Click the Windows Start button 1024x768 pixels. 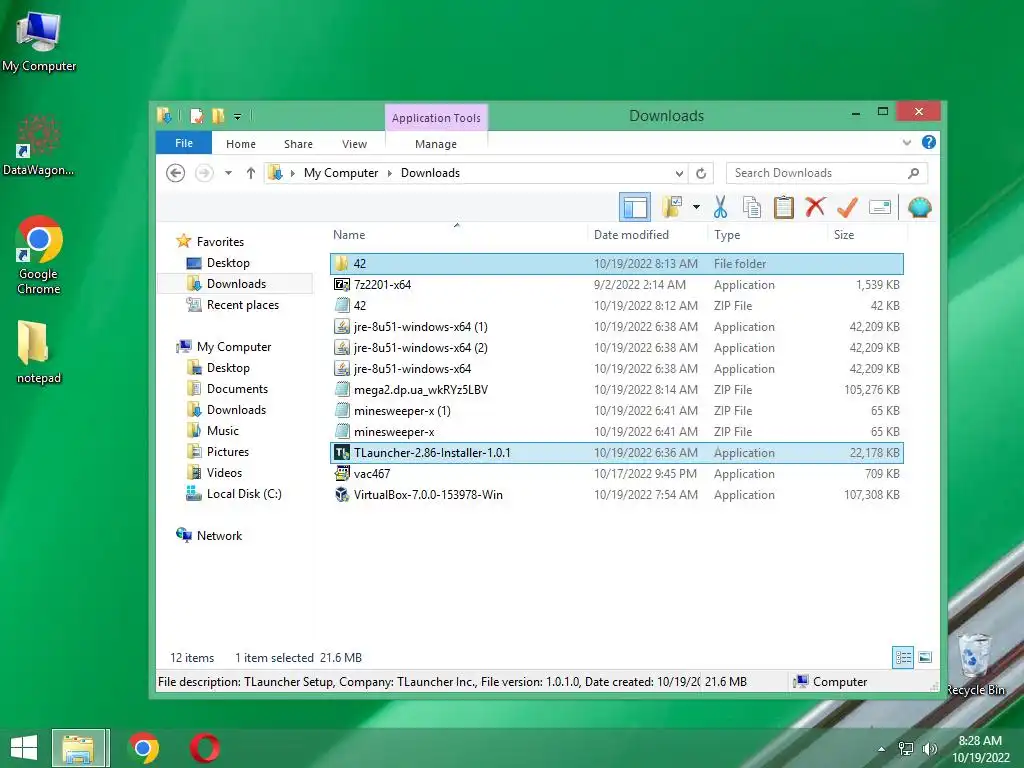point(24,748)
